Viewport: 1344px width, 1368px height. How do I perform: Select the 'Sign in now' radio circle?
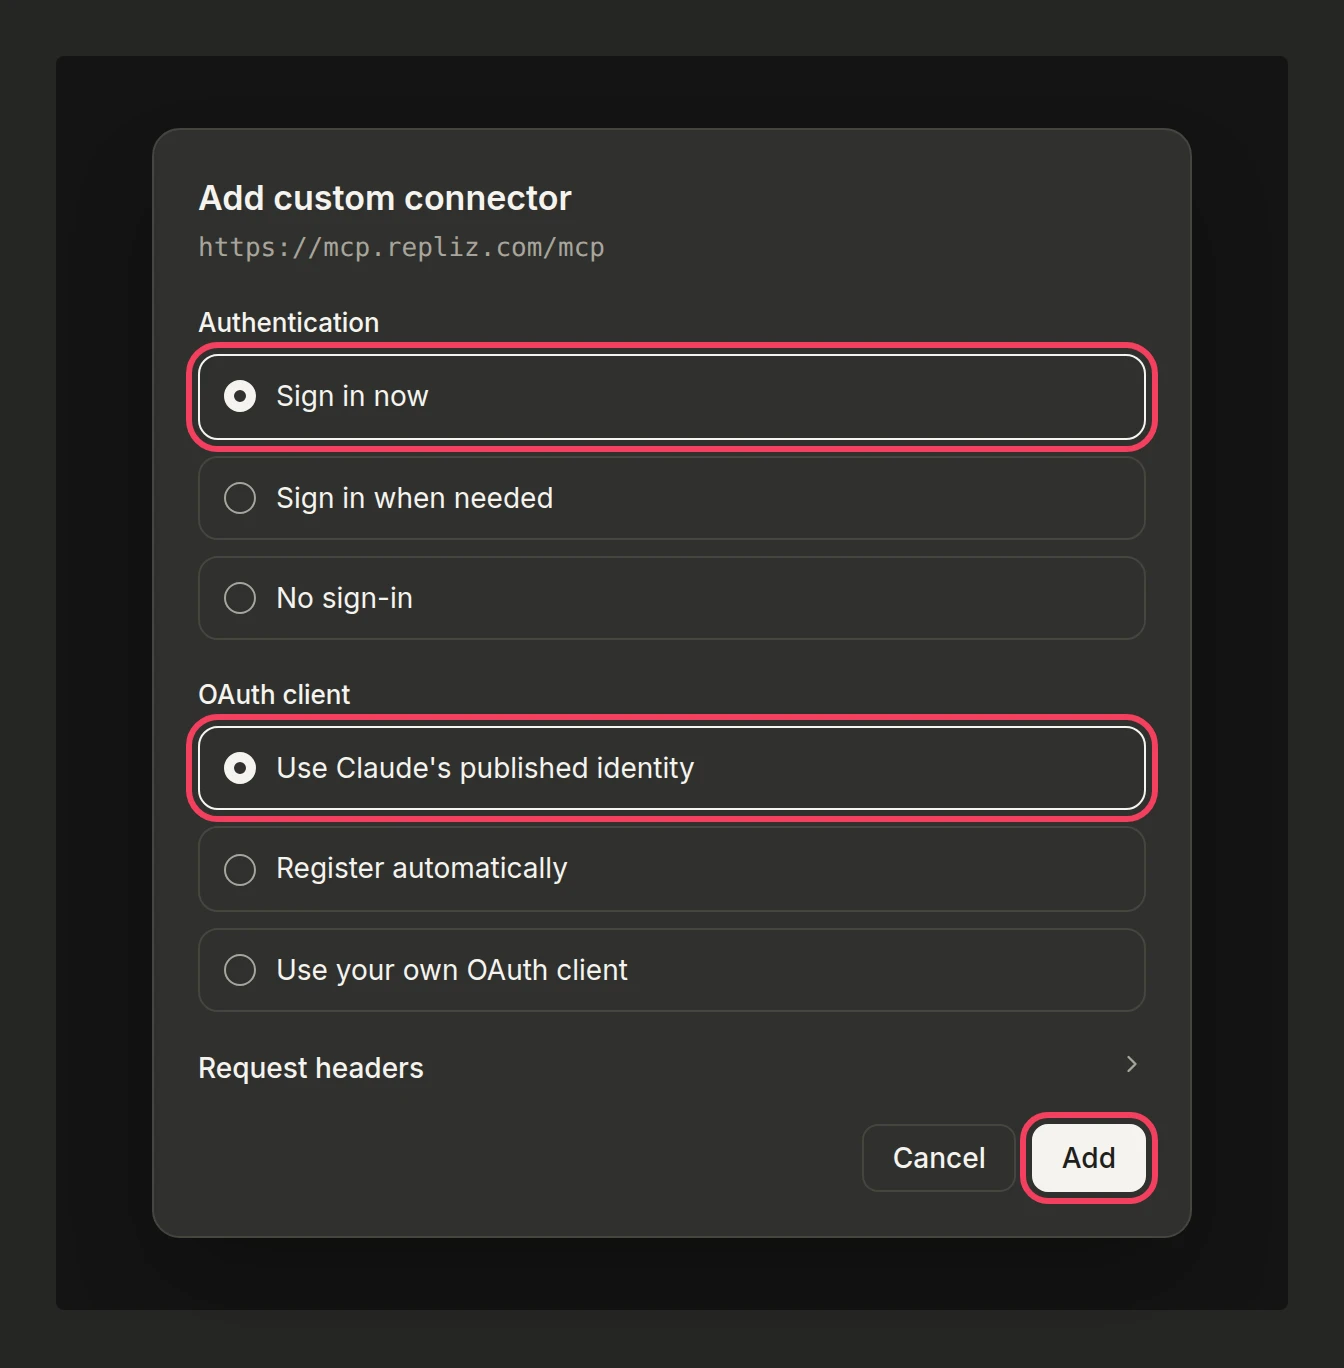[x=240, y=396]
